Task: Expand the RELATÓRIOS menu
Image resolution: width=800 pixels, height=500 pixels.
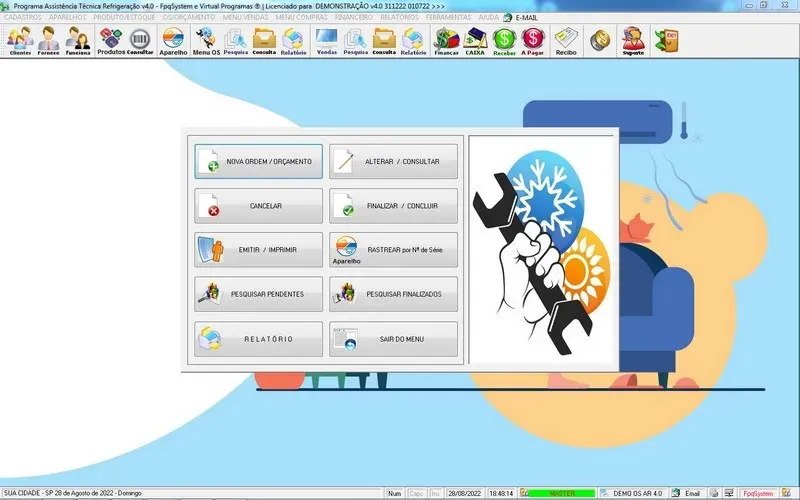Action: [x=400, y=18]
